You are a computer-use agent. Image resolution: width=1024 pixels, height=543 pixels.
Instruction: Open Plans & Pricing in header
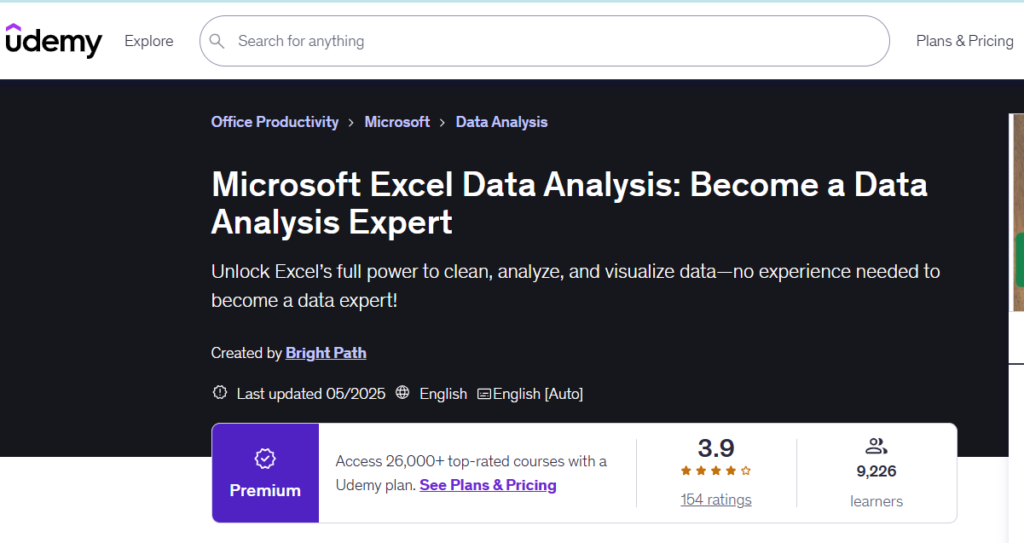[965, 41]
